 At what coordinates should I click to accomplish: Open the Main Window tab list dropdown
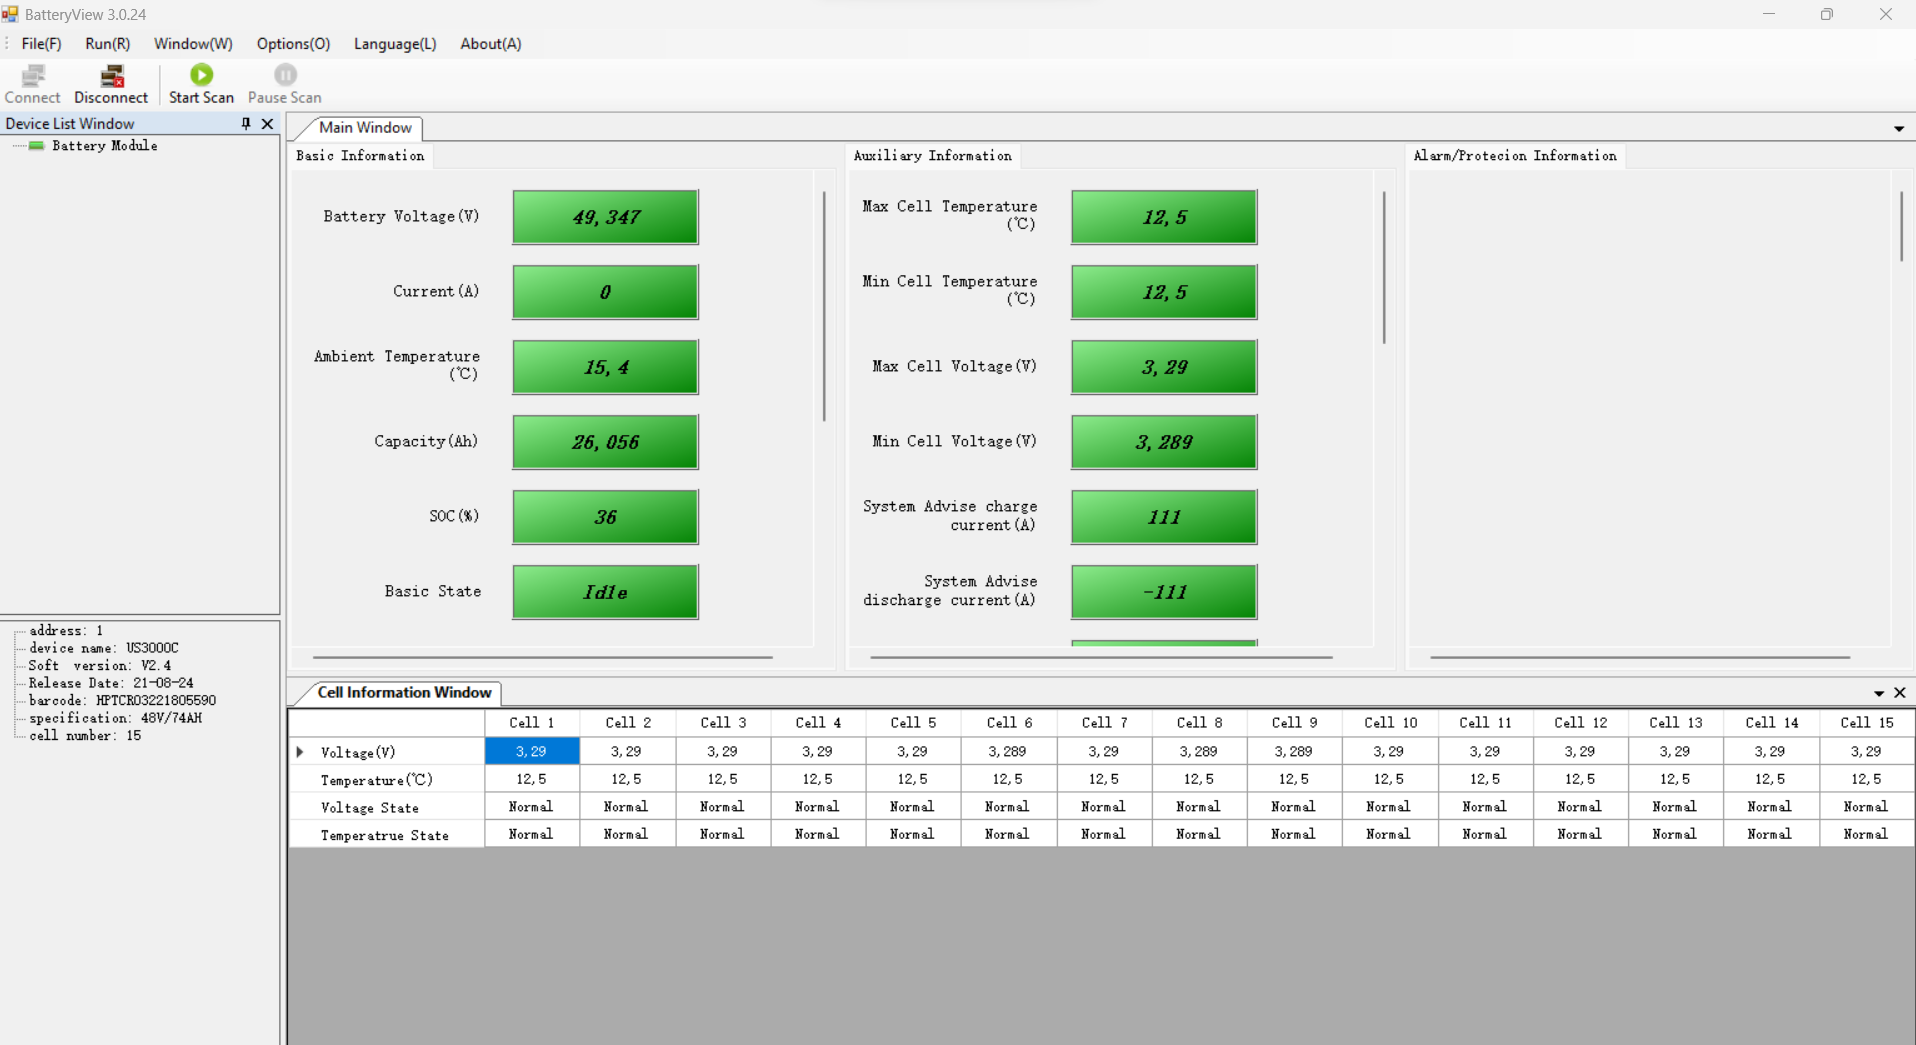coord(1898,129)
